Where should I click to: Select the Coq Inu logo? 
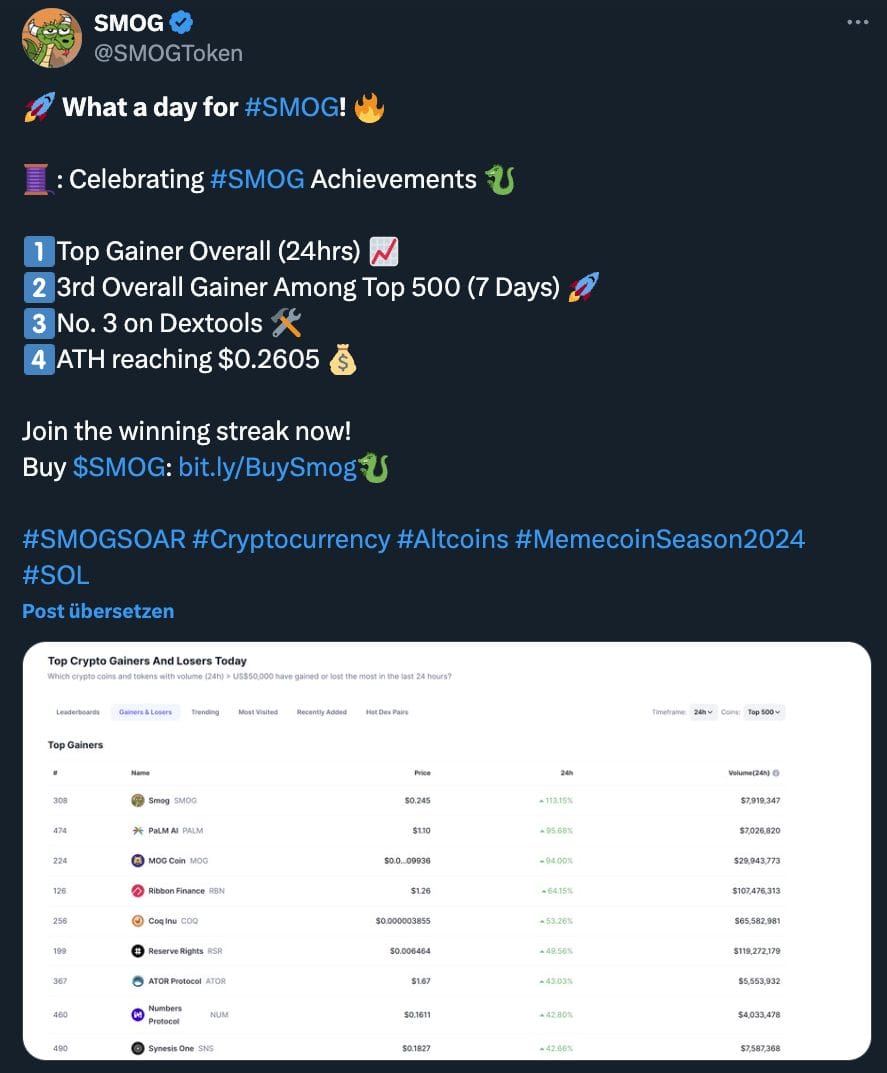pos(135,919)
